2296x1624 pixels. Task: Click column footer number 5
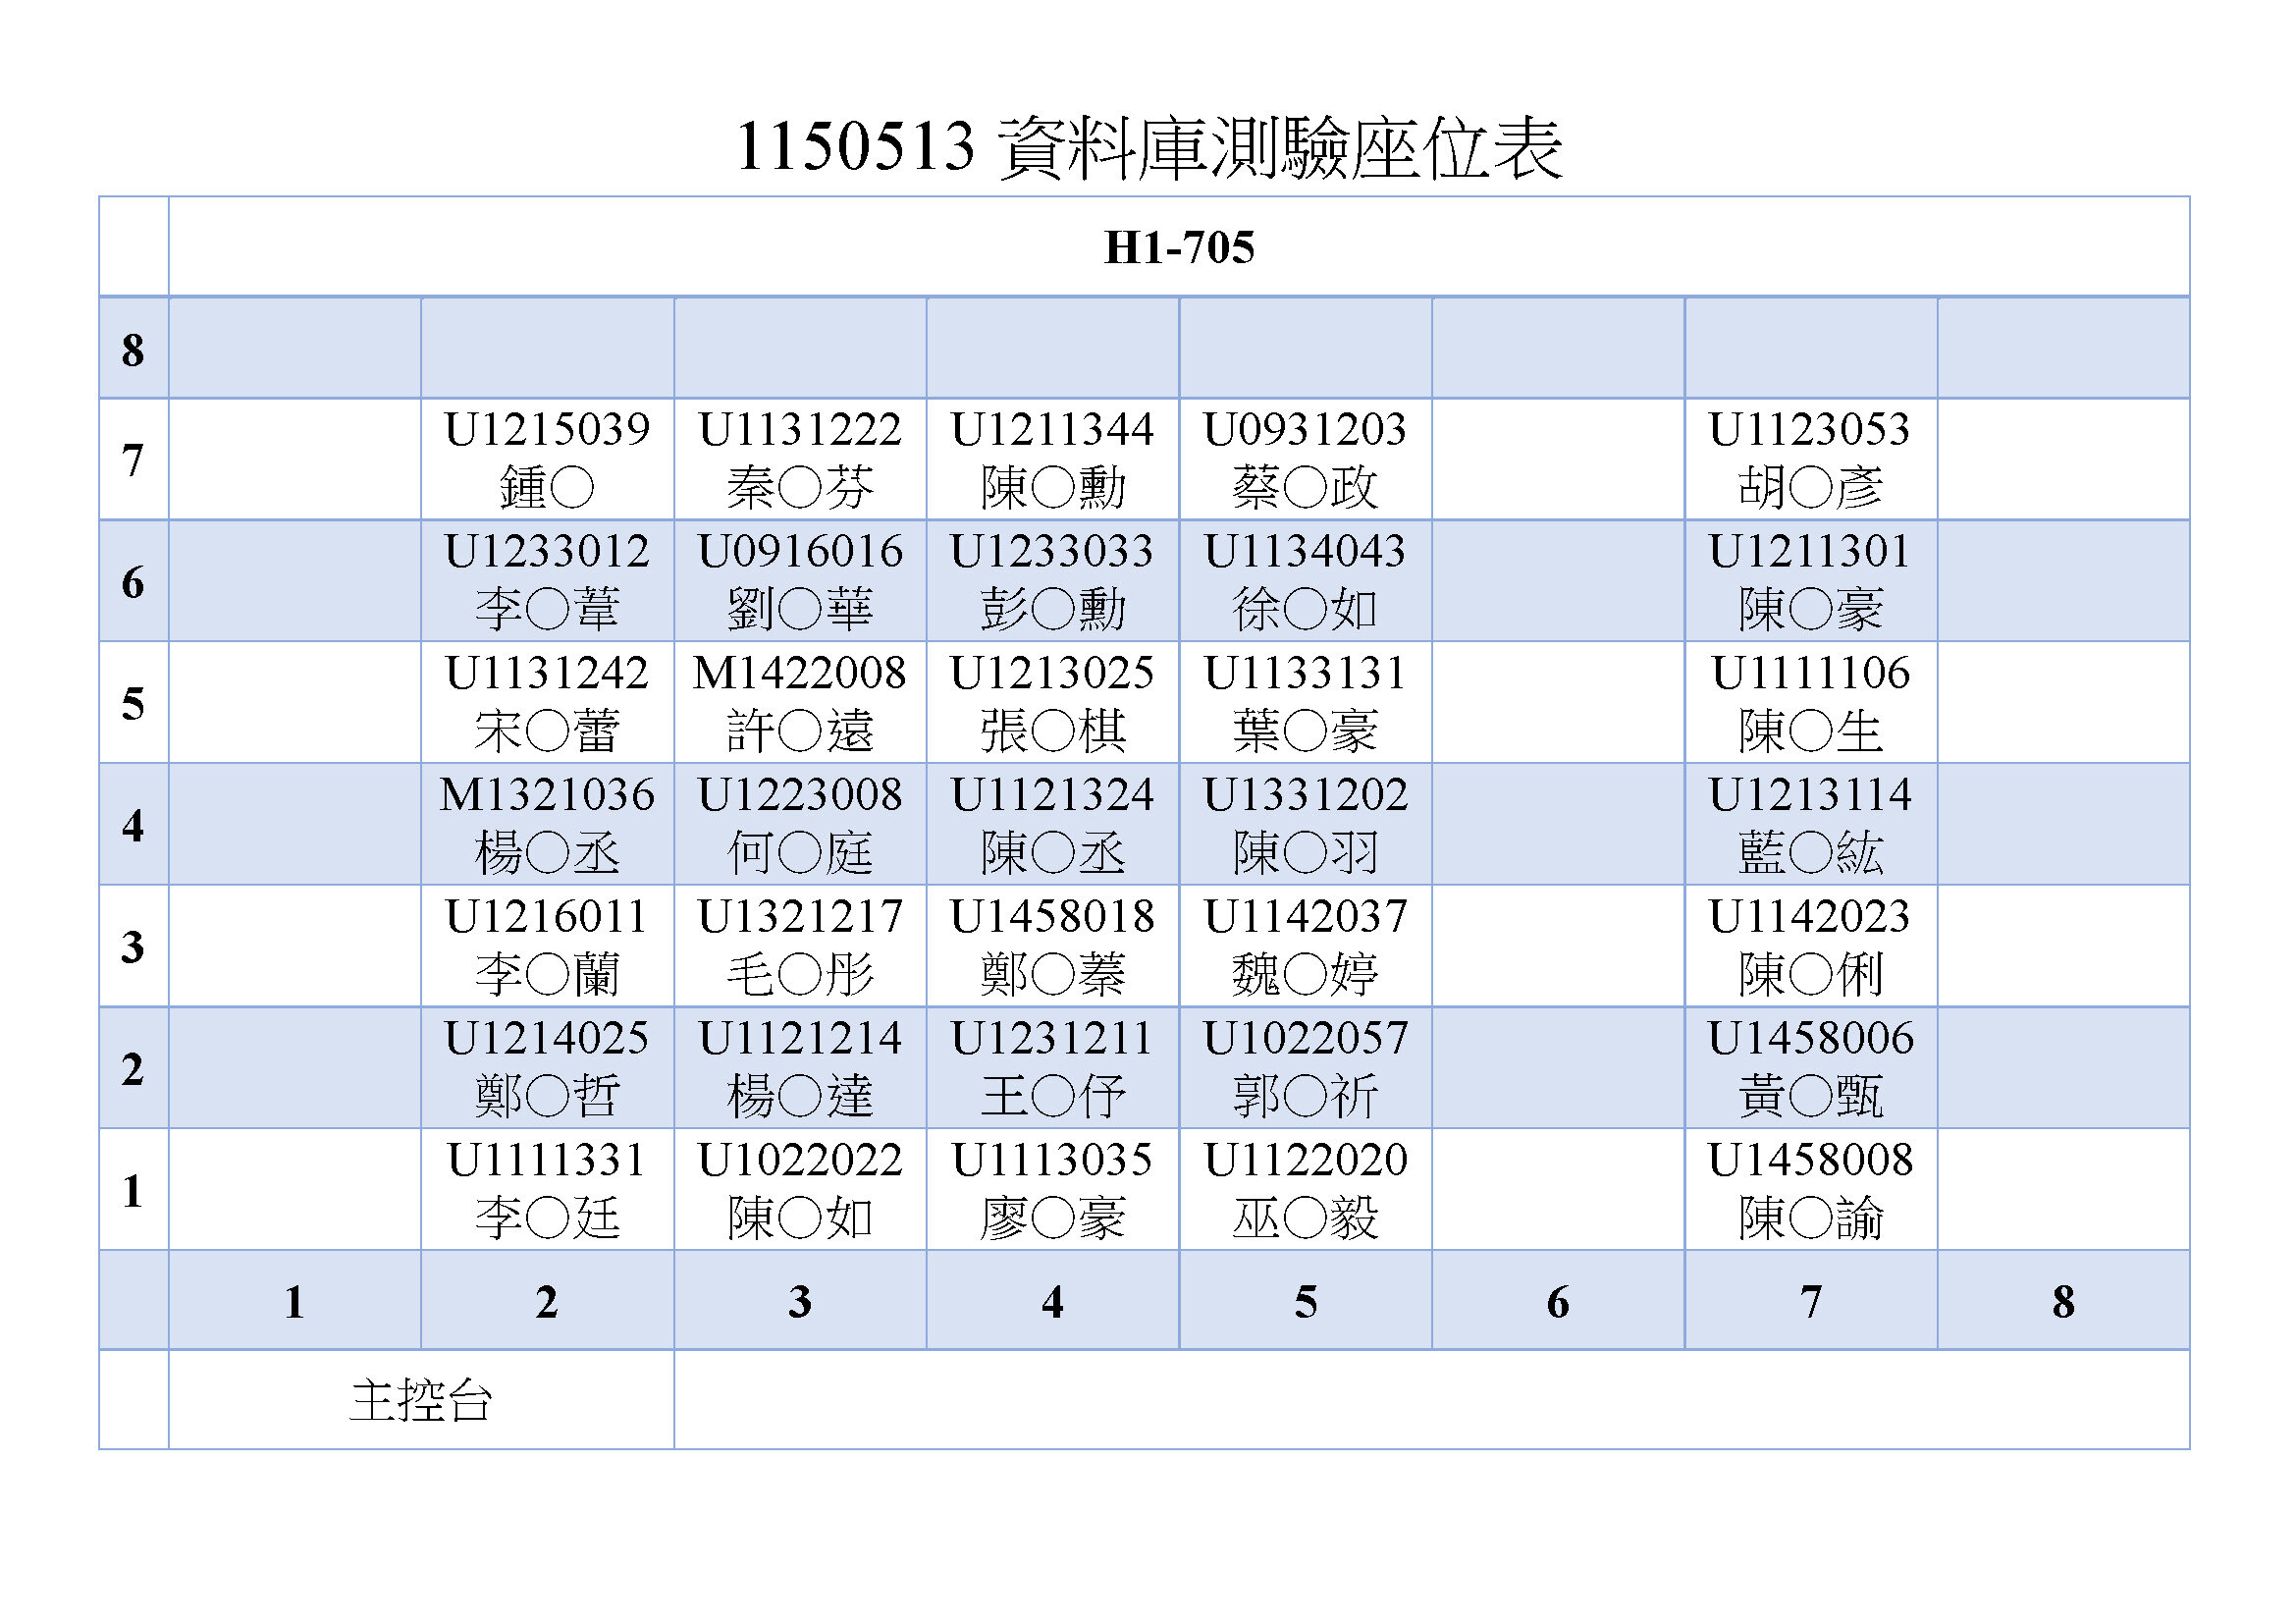[1306, 1301]
